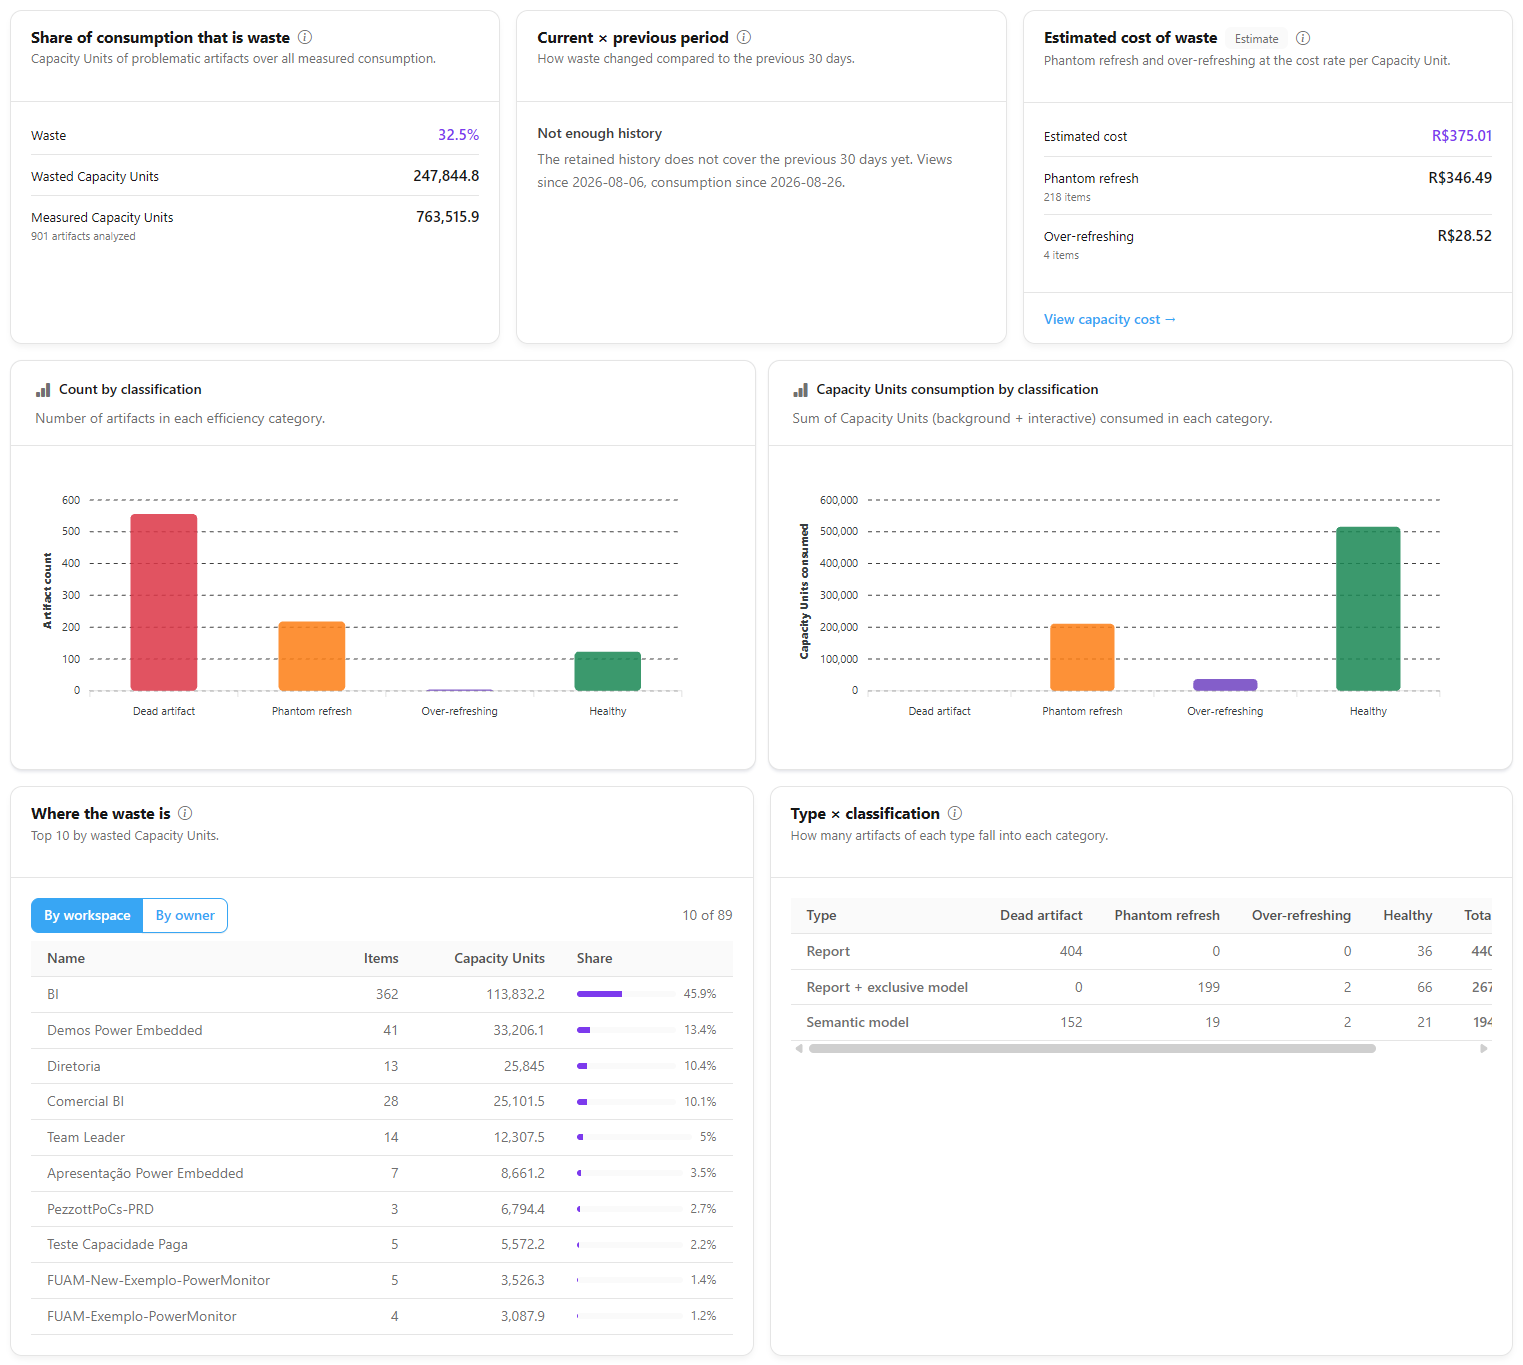The width and height of the screenshot is (1523, 1365).
Task: Click Teste Capacidade Paga workspace name
Action: click(117, 1244)
